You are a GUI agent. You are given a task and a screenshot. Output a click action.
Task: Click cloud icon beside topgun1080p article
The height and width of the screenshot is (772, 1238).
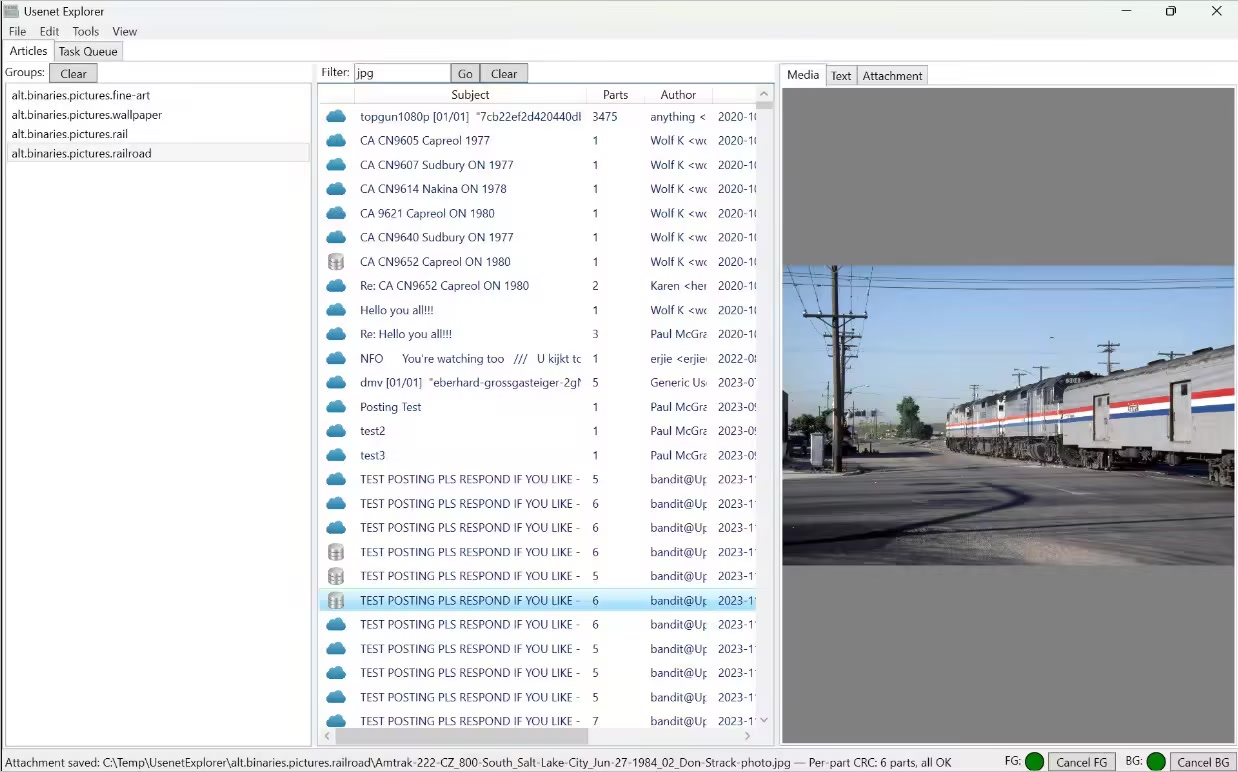pyautogui.click(x=336, y=117)
